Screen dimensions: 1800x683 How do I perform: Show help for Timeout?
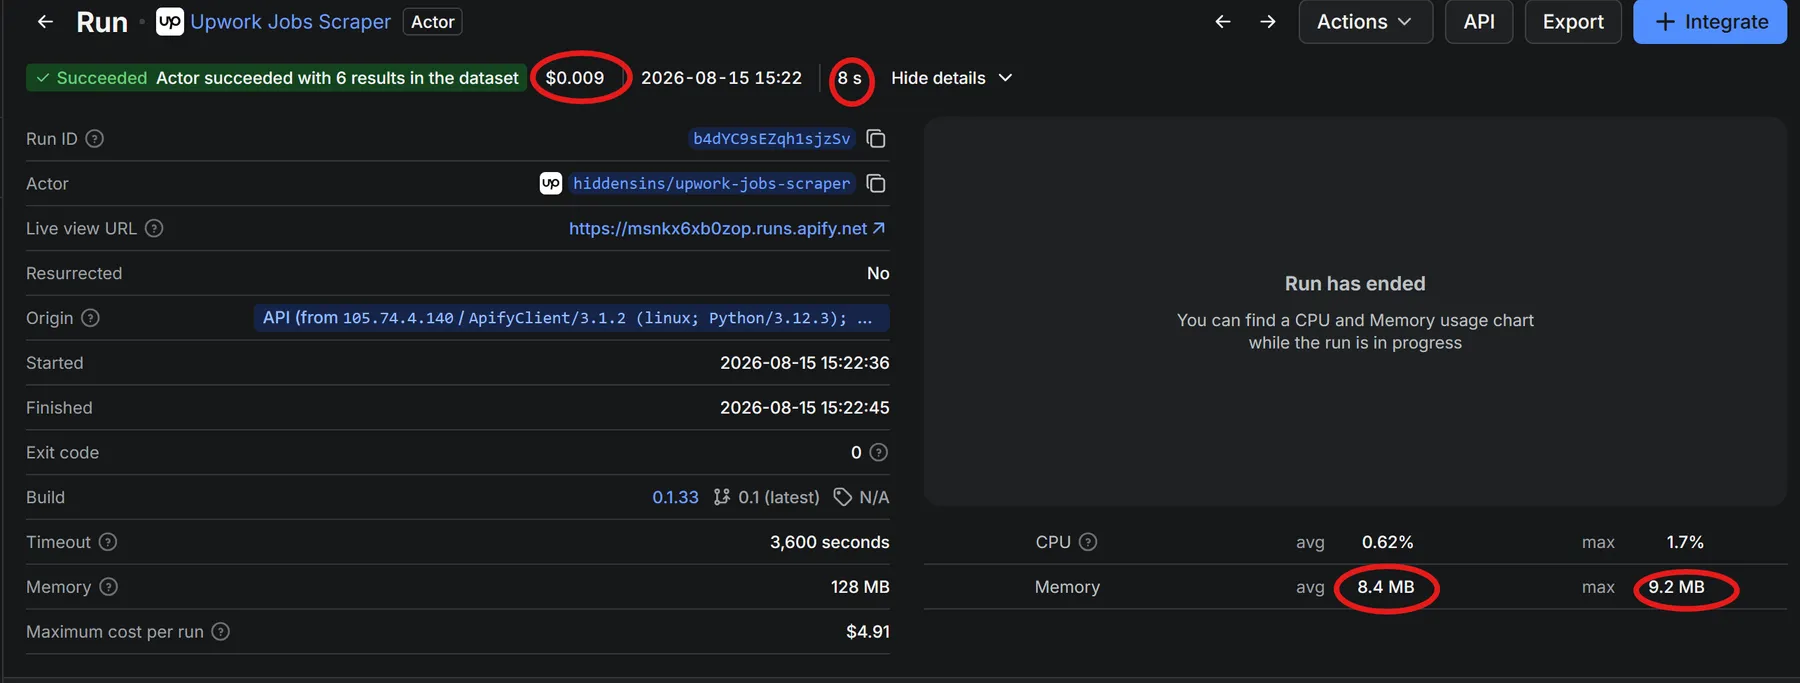coord(108,542)
